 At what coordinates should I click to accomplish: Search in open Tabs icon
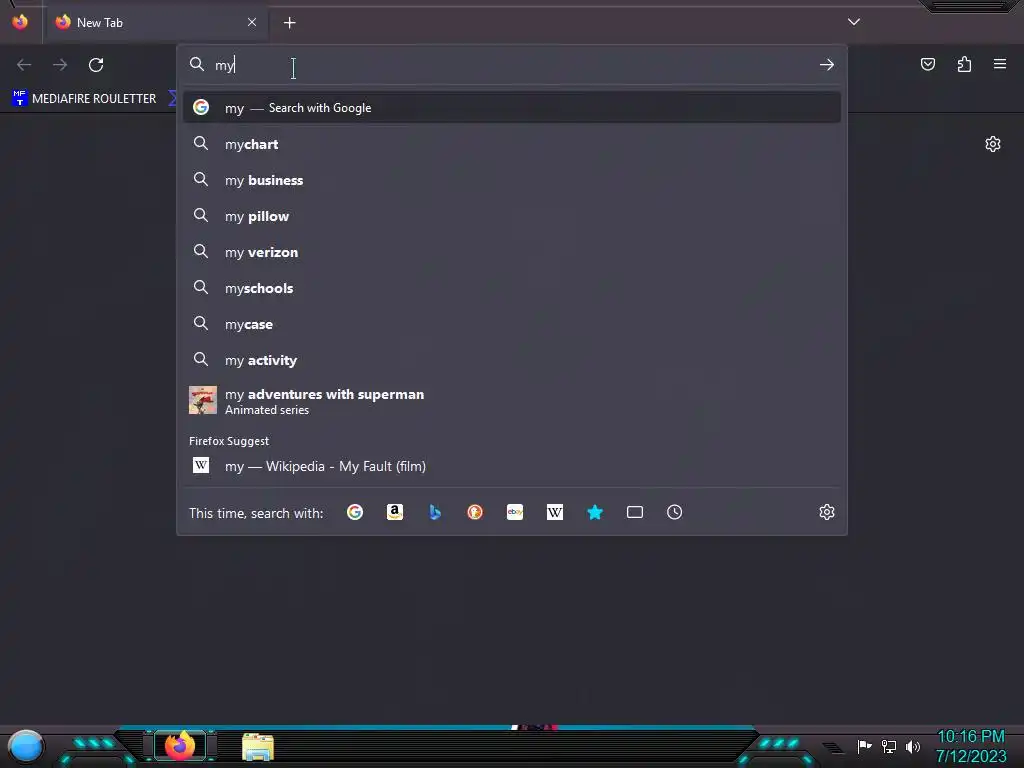point(635,512)
